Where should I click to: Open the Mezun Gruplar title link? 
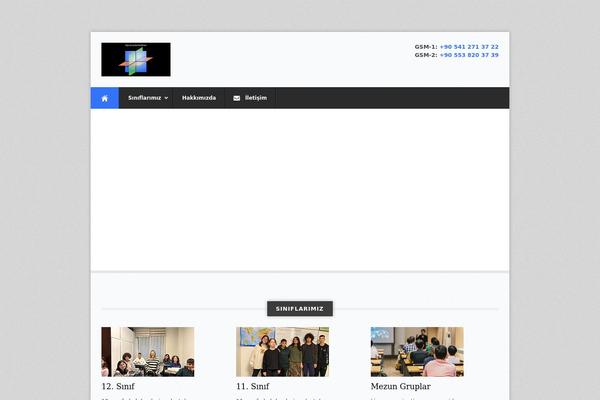(401, 386)
